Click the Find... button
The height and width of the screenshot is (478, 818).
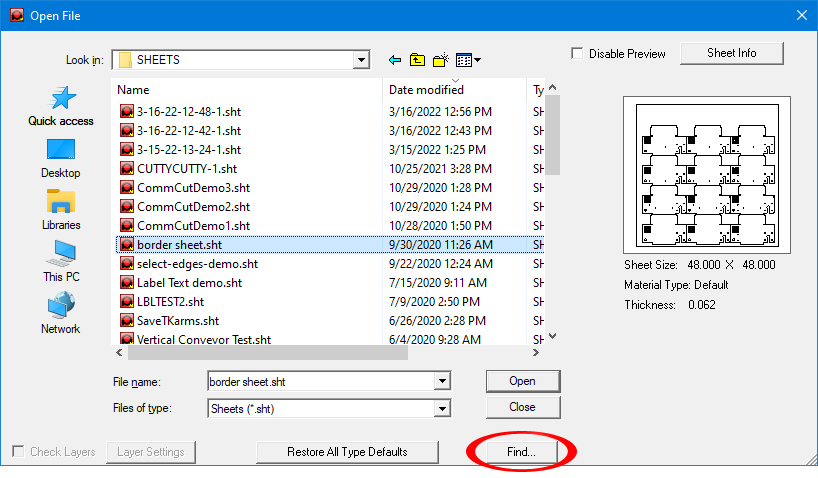[x=521, y=452]
